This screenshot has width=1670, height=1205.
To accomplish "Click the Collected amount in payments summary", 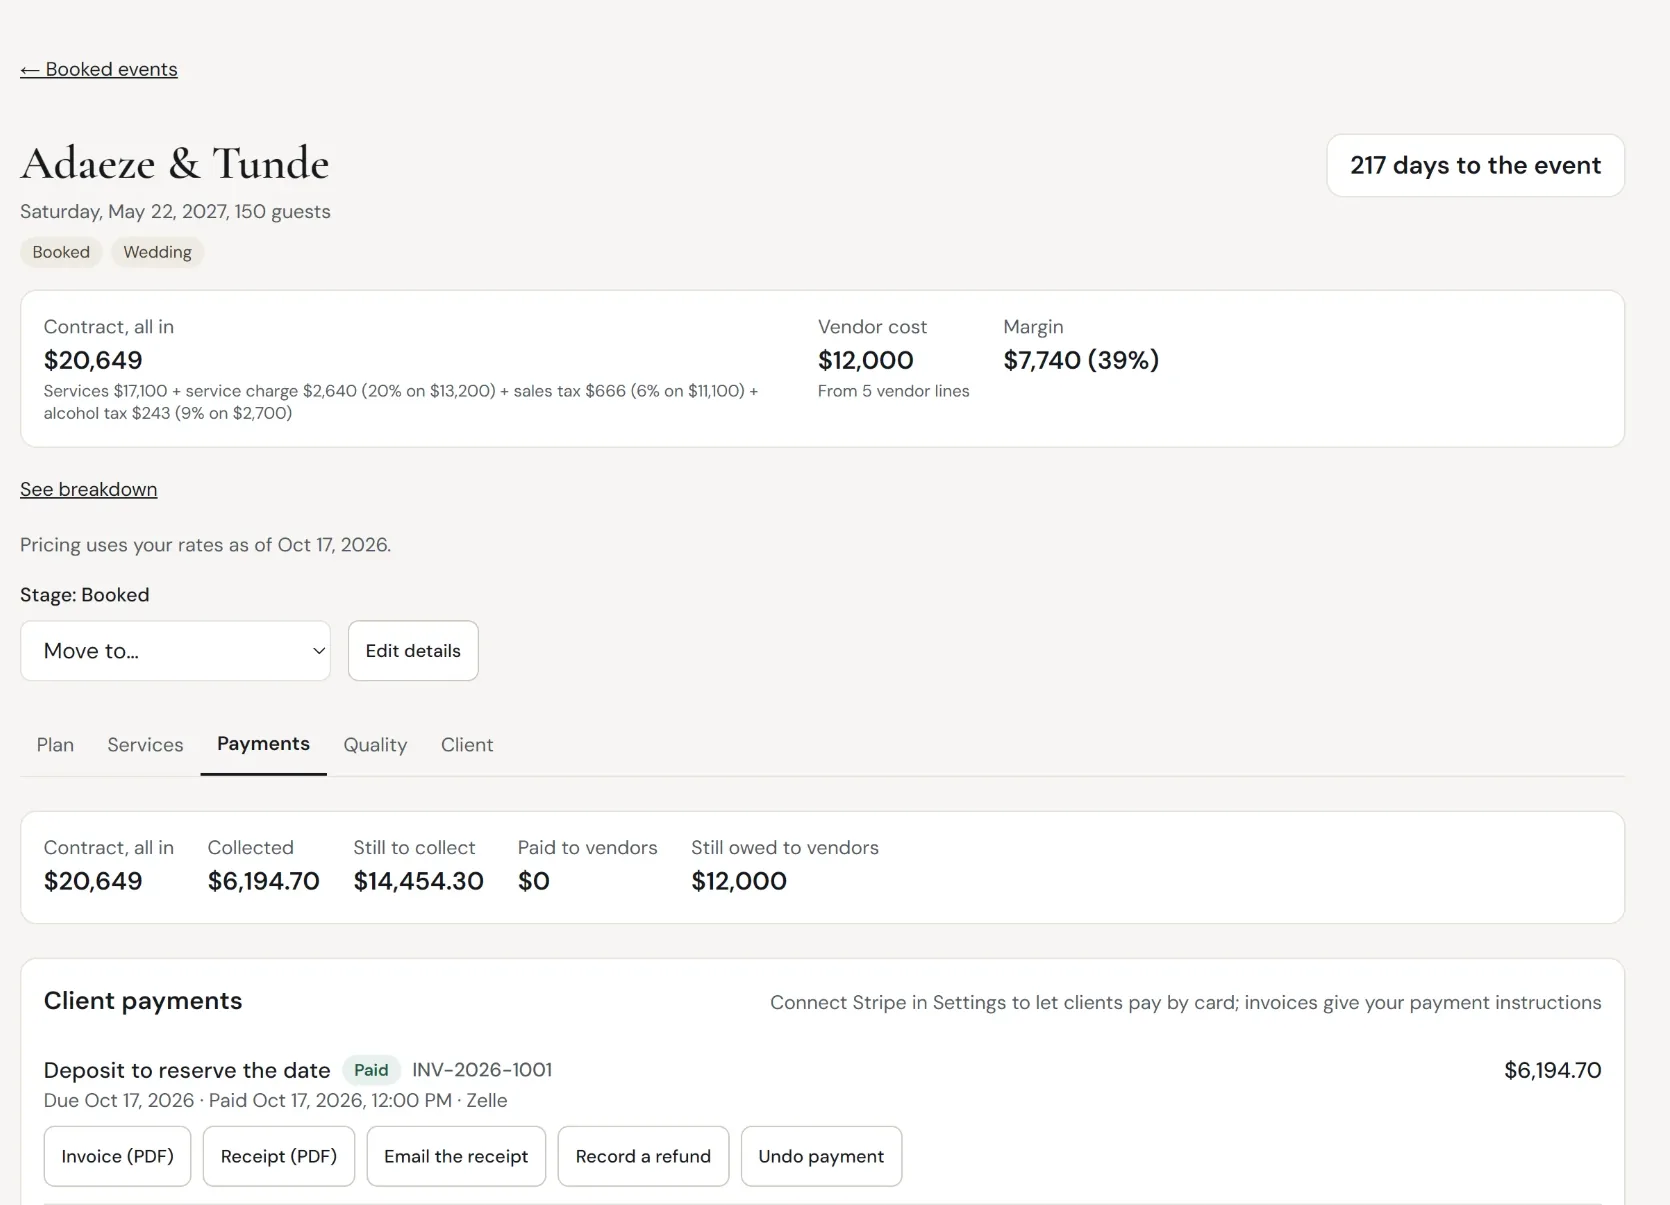I will 263,881.
